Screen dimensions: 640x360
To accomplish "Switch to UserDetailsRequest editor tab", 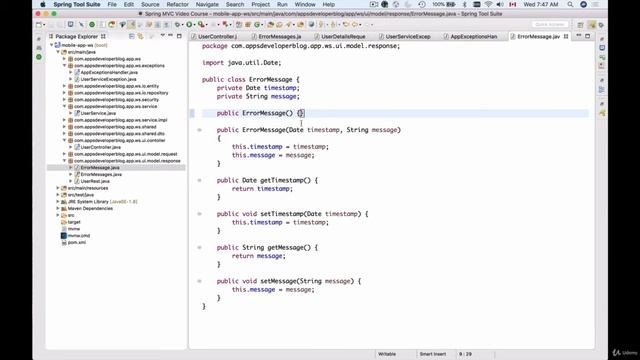I will click(x=343, y=36).
